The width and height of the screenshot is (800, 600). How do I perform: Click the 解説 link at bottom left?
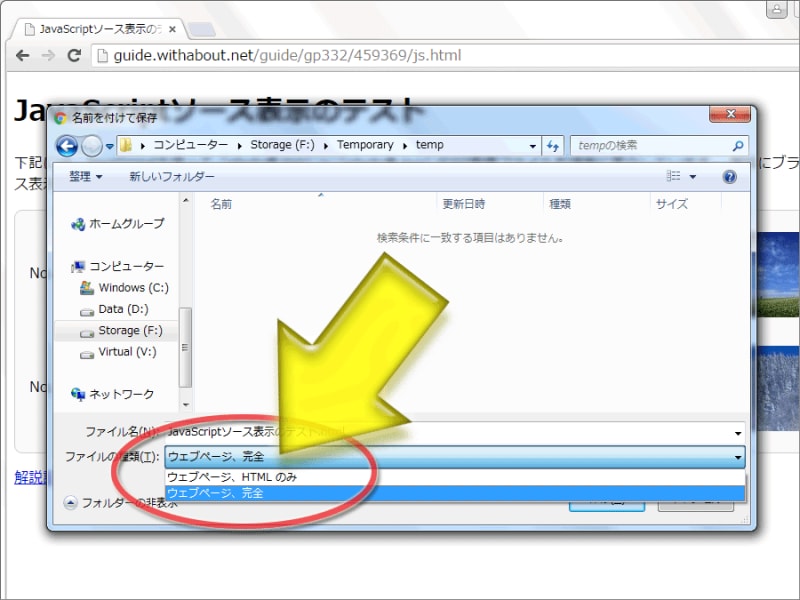pos(28,479)
